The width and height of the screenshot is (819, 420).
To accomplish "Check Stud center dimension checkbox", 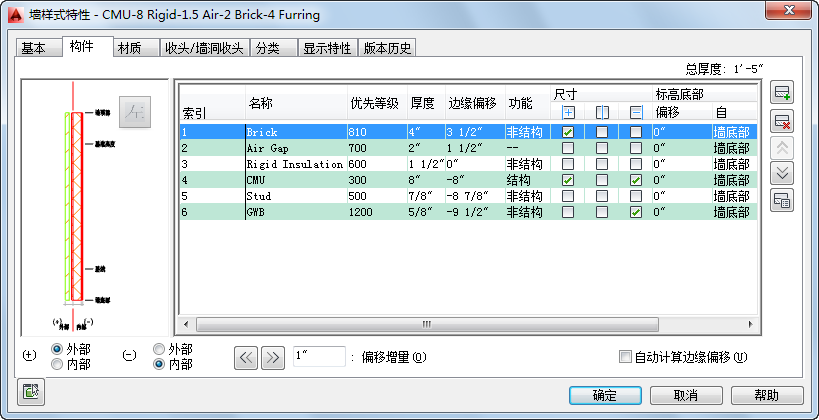I will 602,196.
